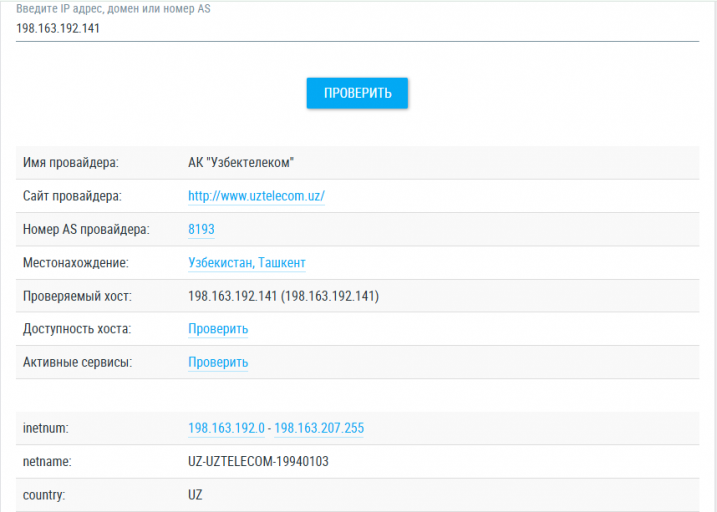Screen dimensions: 717x512
Task: Click the Проверяемый хост: label
Action: click(x=77, y=296)
